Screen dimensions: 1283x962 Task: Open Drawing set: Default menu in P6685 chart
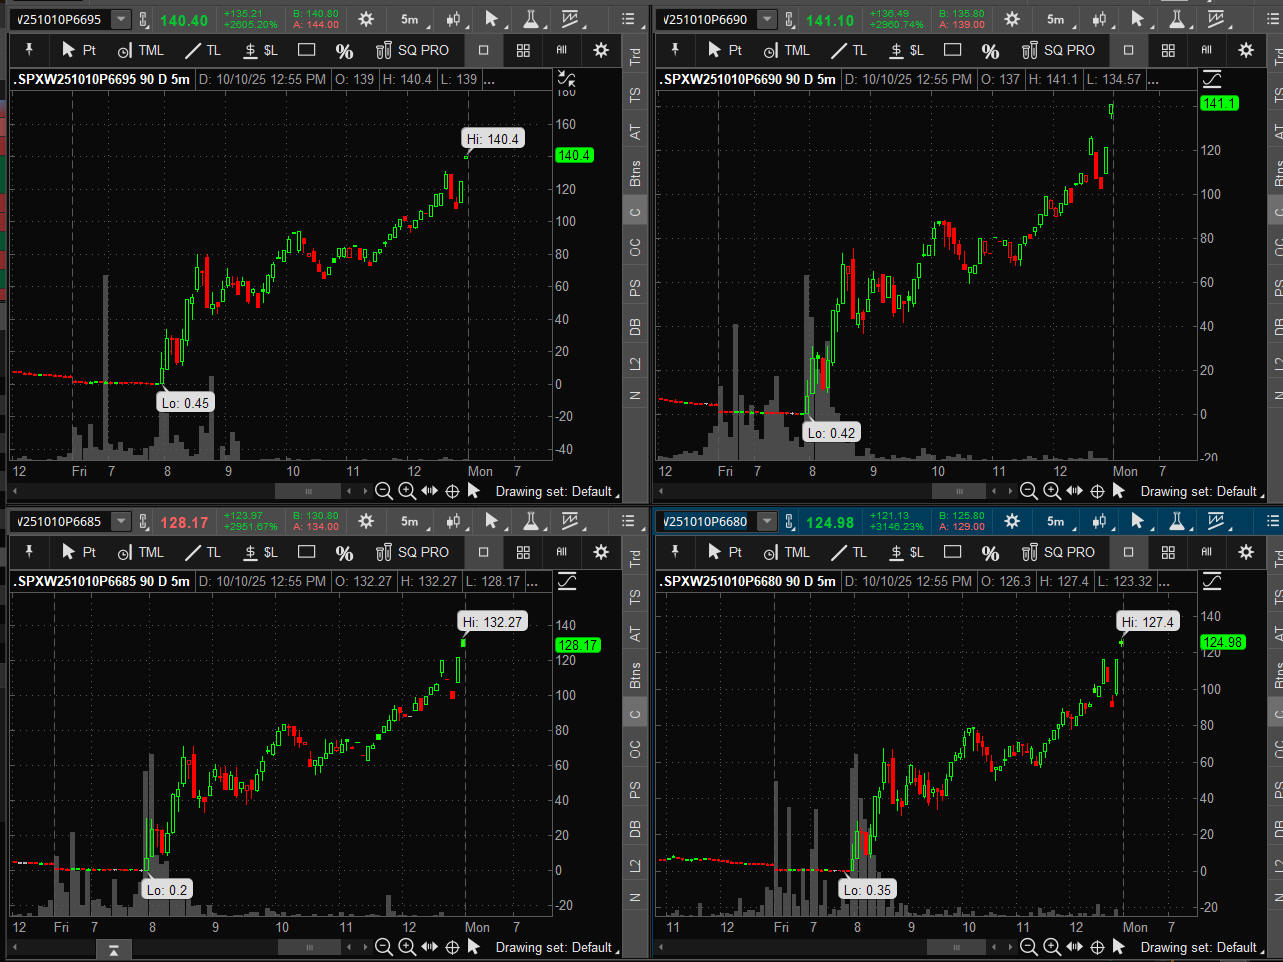tap(555, 947)
